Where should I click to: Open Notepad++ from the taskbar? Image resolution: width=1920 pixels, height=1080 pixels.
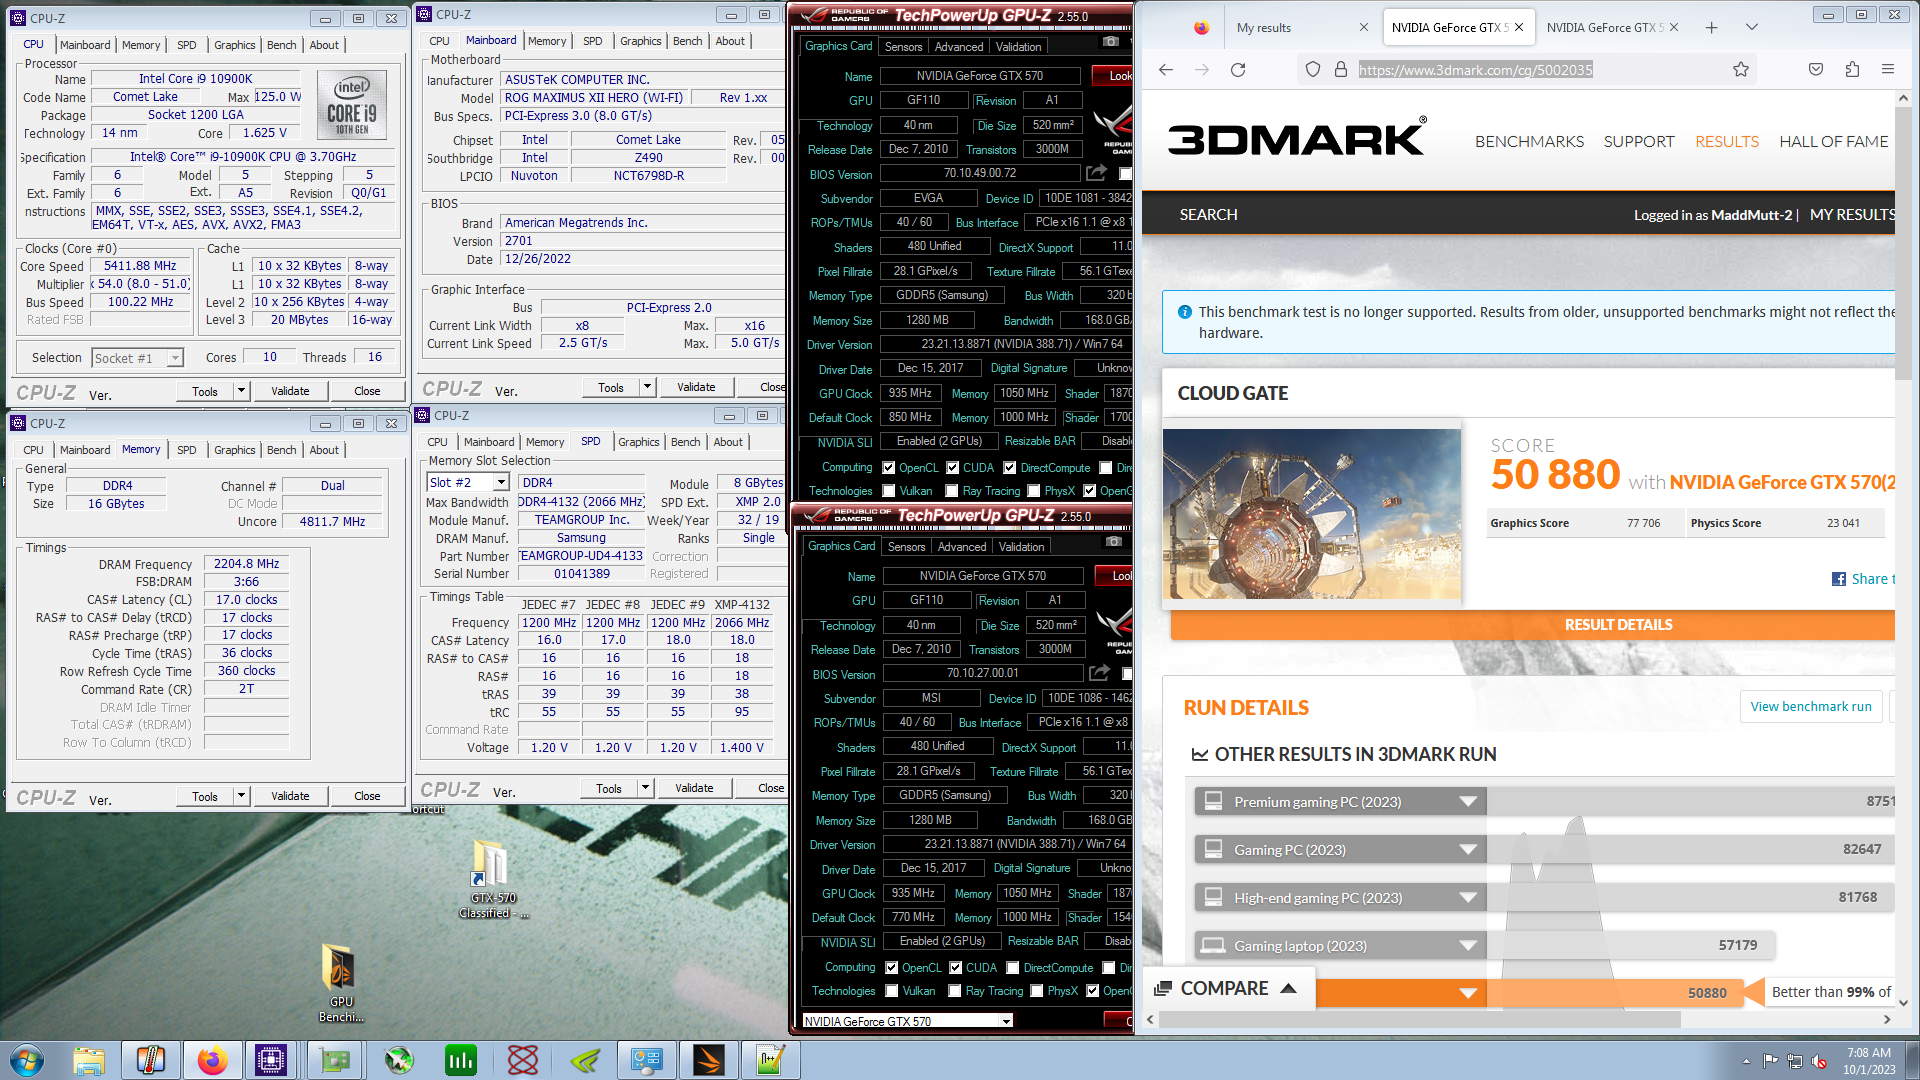pos(769,1060)
